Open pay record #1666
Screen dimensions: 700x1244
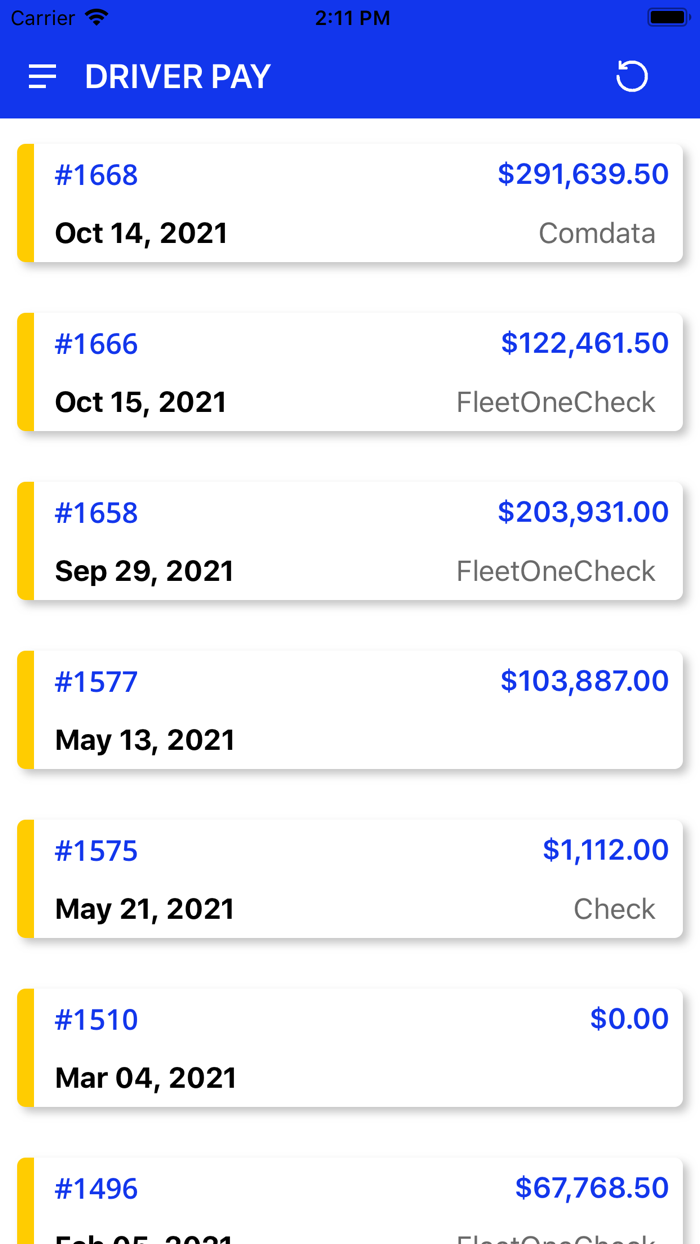[95, 343]
